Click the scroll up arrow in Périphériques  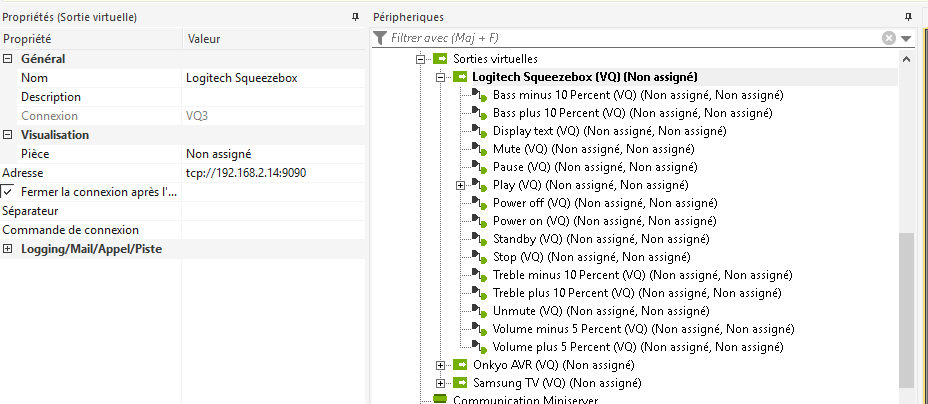tap(906, 59)
